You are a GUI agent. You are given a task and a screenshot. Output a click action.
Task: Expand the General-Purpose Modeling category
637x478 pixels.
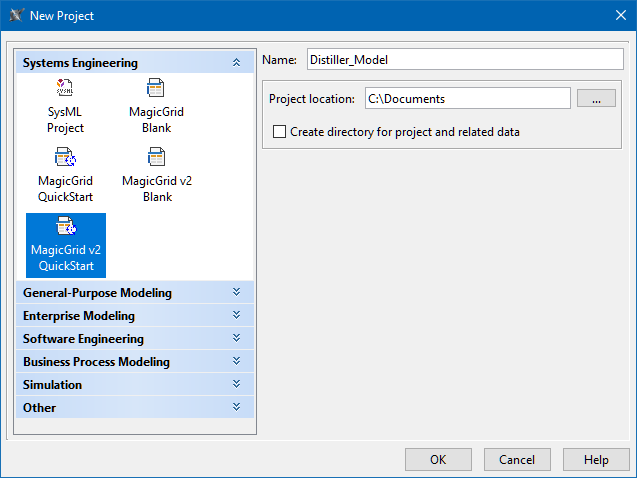(236, 293)
